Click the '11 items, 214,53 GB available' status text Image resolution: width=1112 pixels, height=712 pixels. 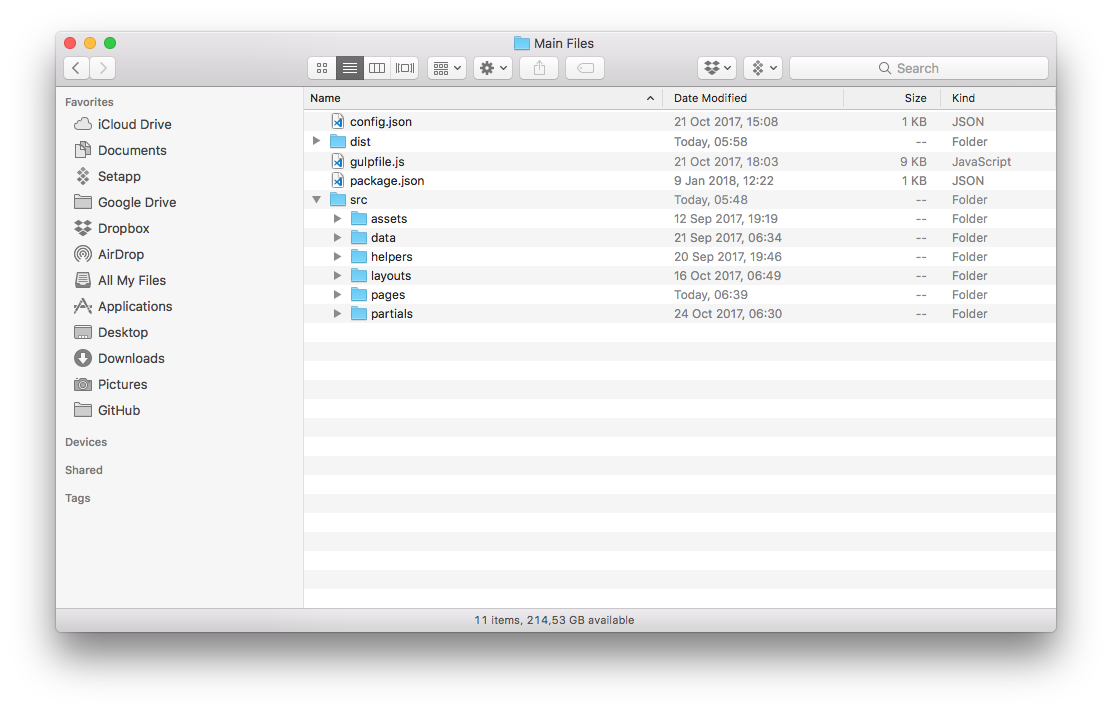click(x=555, y=620)
